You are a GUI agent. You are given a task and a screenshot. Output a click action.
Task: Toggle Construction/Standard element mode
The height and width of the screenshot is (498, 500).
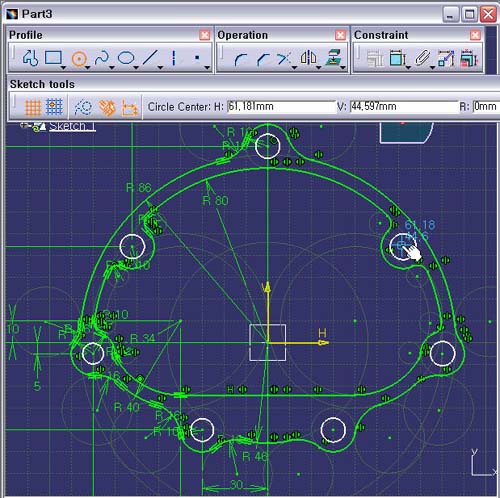coord(83,107)
